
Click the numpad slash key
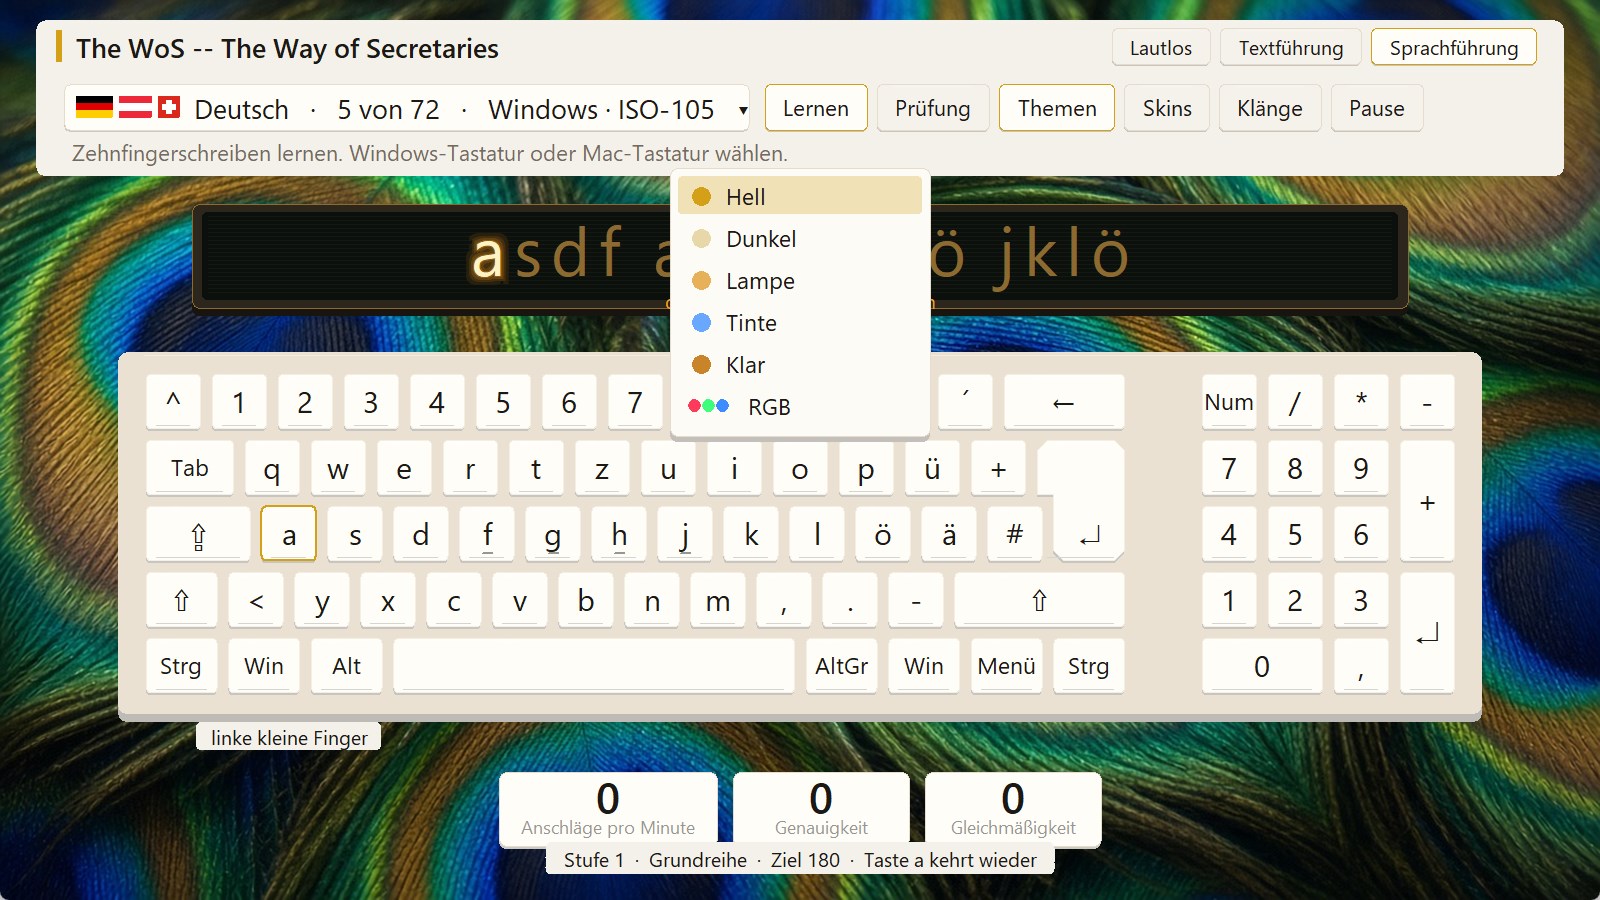[1295, 402]
